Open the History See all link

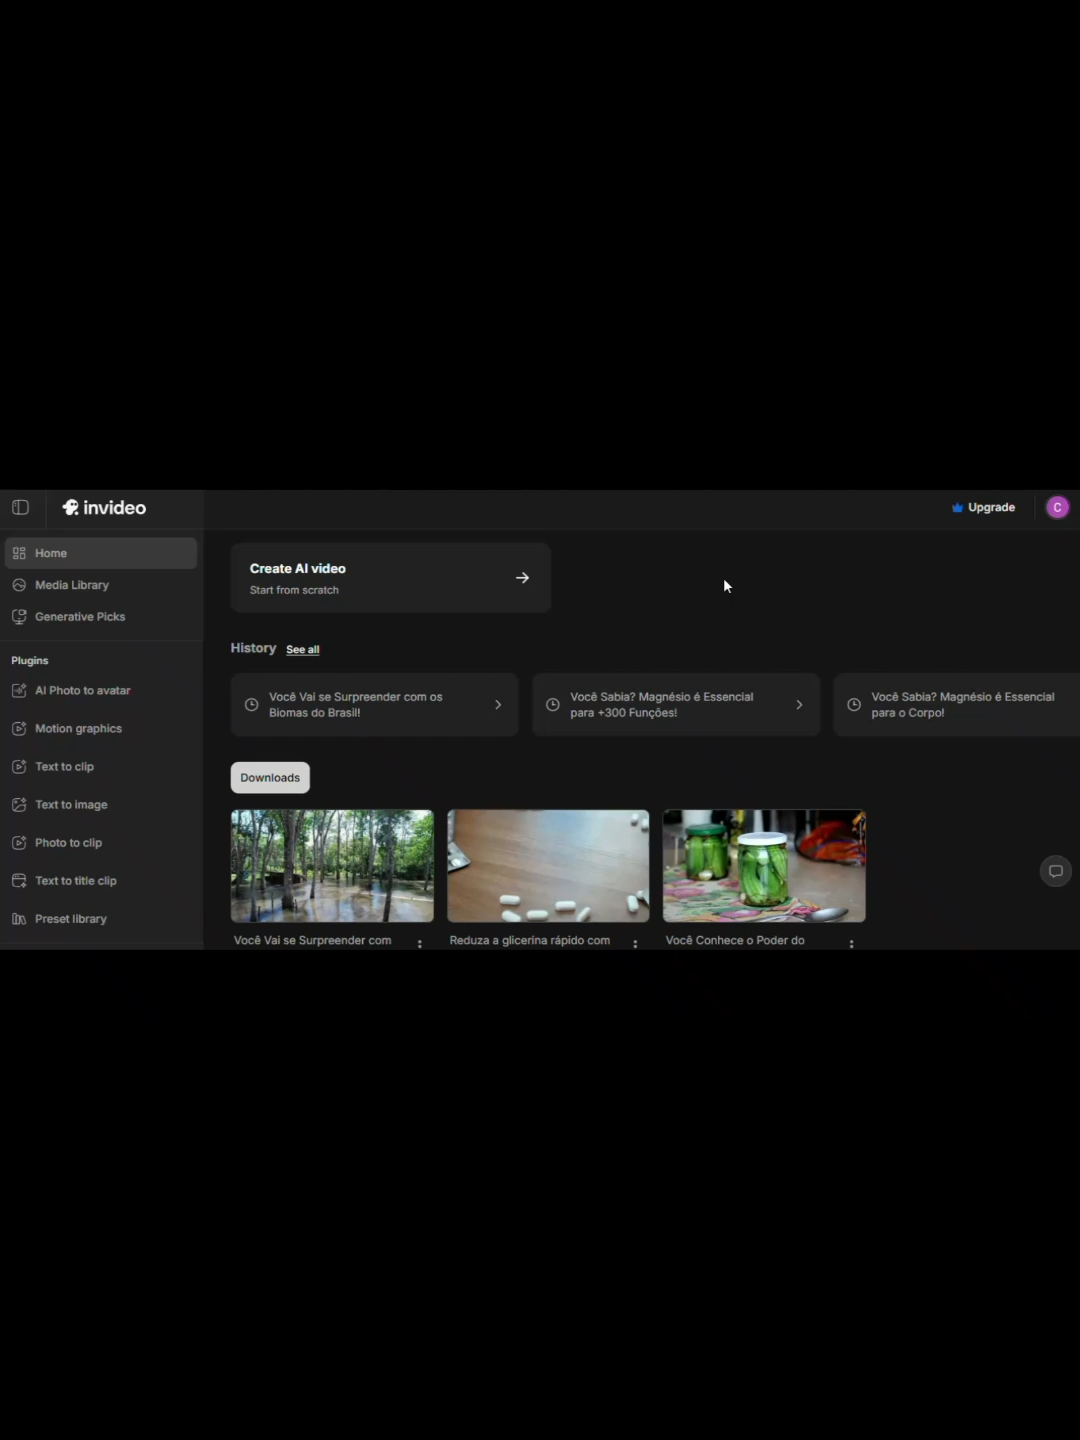[x=303, y=650]
